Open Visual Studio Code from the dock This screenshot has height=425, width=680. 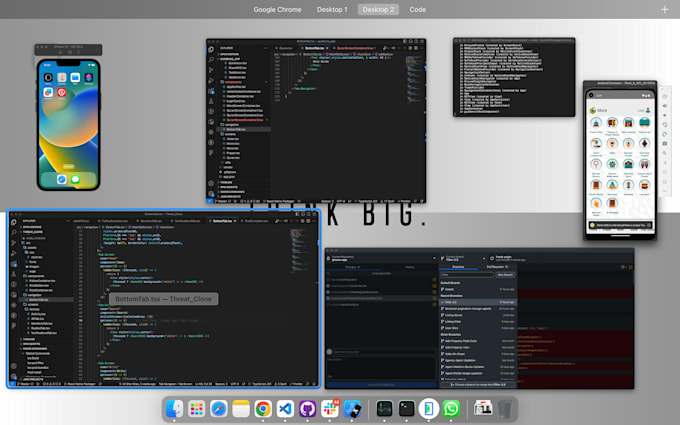[x=285, y=409]
